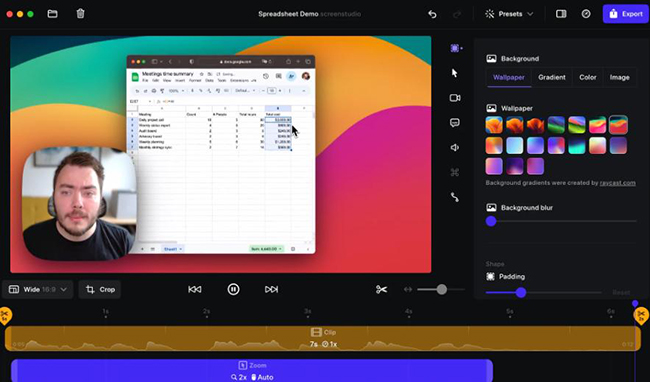650x382 pixels.
Task: Select the pink-purple gradient in third row
Action: pyautogui.click(x=494, y=167)
